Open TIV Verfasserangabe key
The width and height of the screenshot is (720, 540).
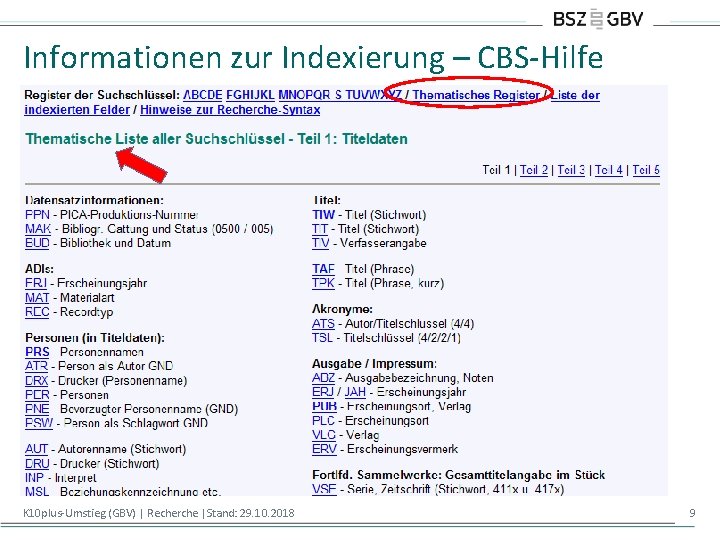tap(321, 243)
